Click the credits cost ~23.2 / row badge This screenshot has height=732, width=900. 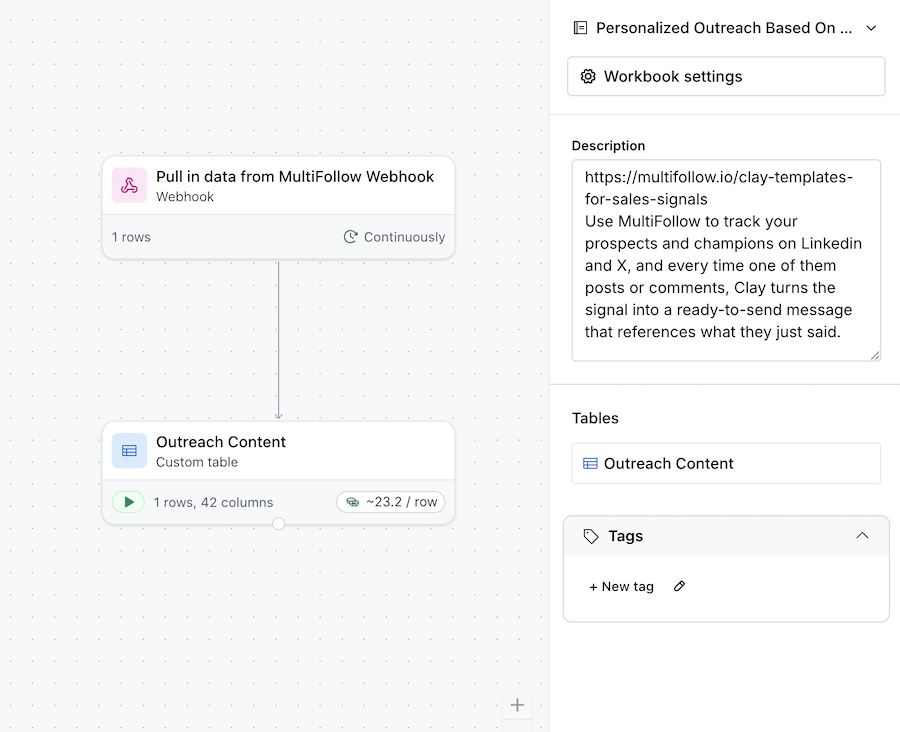[x=391, y=502]
